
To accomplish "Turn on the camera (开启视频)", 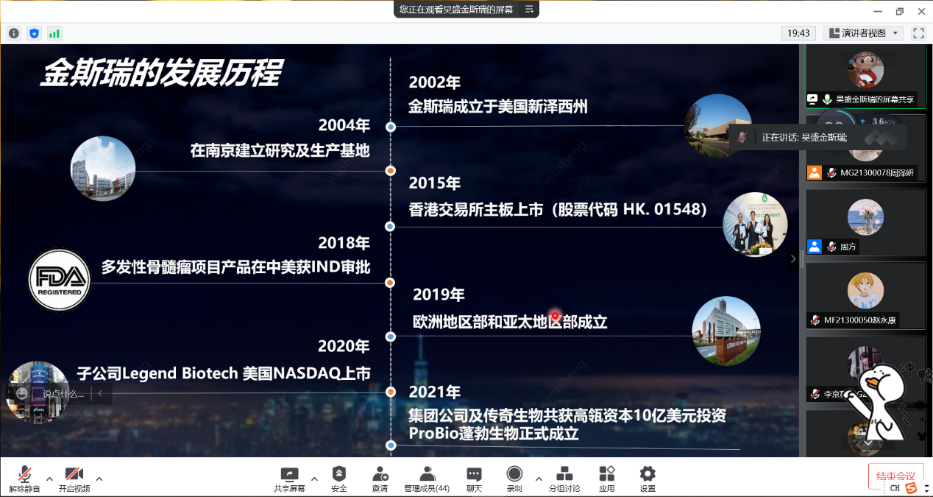I will tap(73, 476).
